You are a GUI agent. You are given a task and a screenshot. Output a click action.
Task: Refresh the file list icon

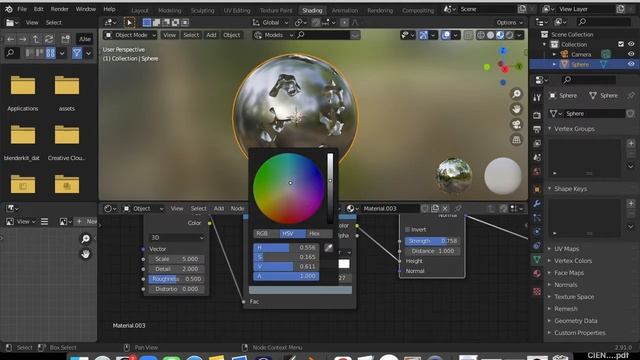[49, 39]
